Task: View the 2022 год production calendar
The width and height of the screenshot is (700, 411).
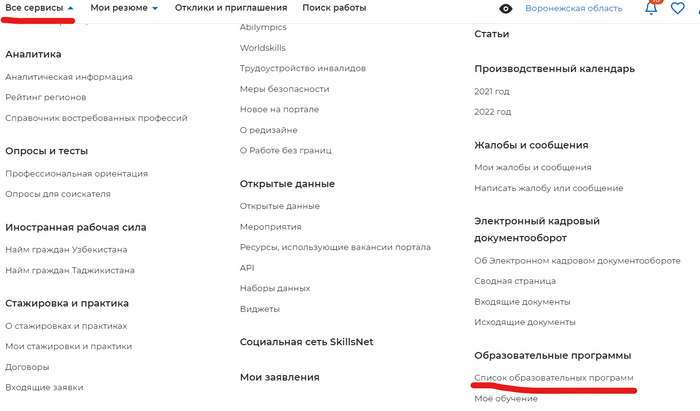Action: [492, 112]
